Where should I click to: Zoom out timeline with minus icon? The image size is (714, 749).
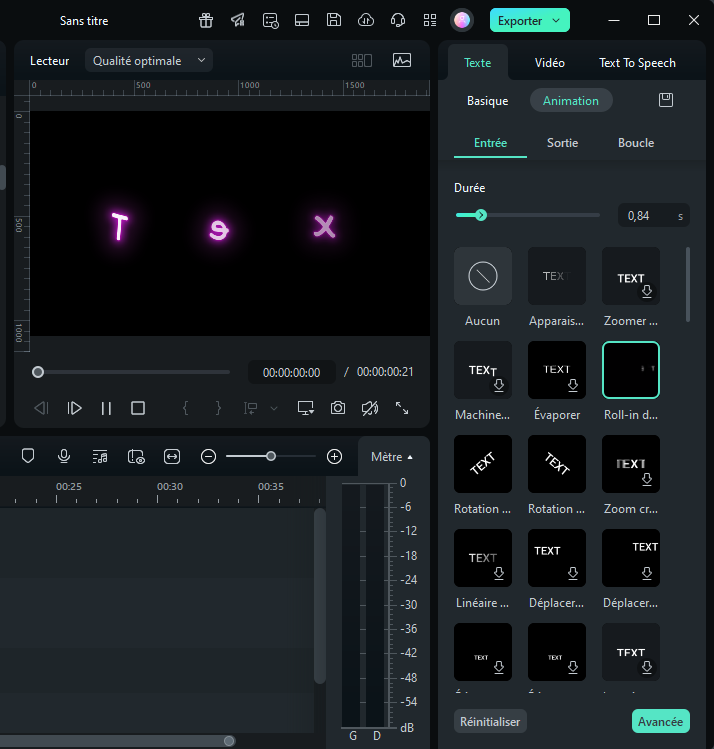[x=208, y=457]
